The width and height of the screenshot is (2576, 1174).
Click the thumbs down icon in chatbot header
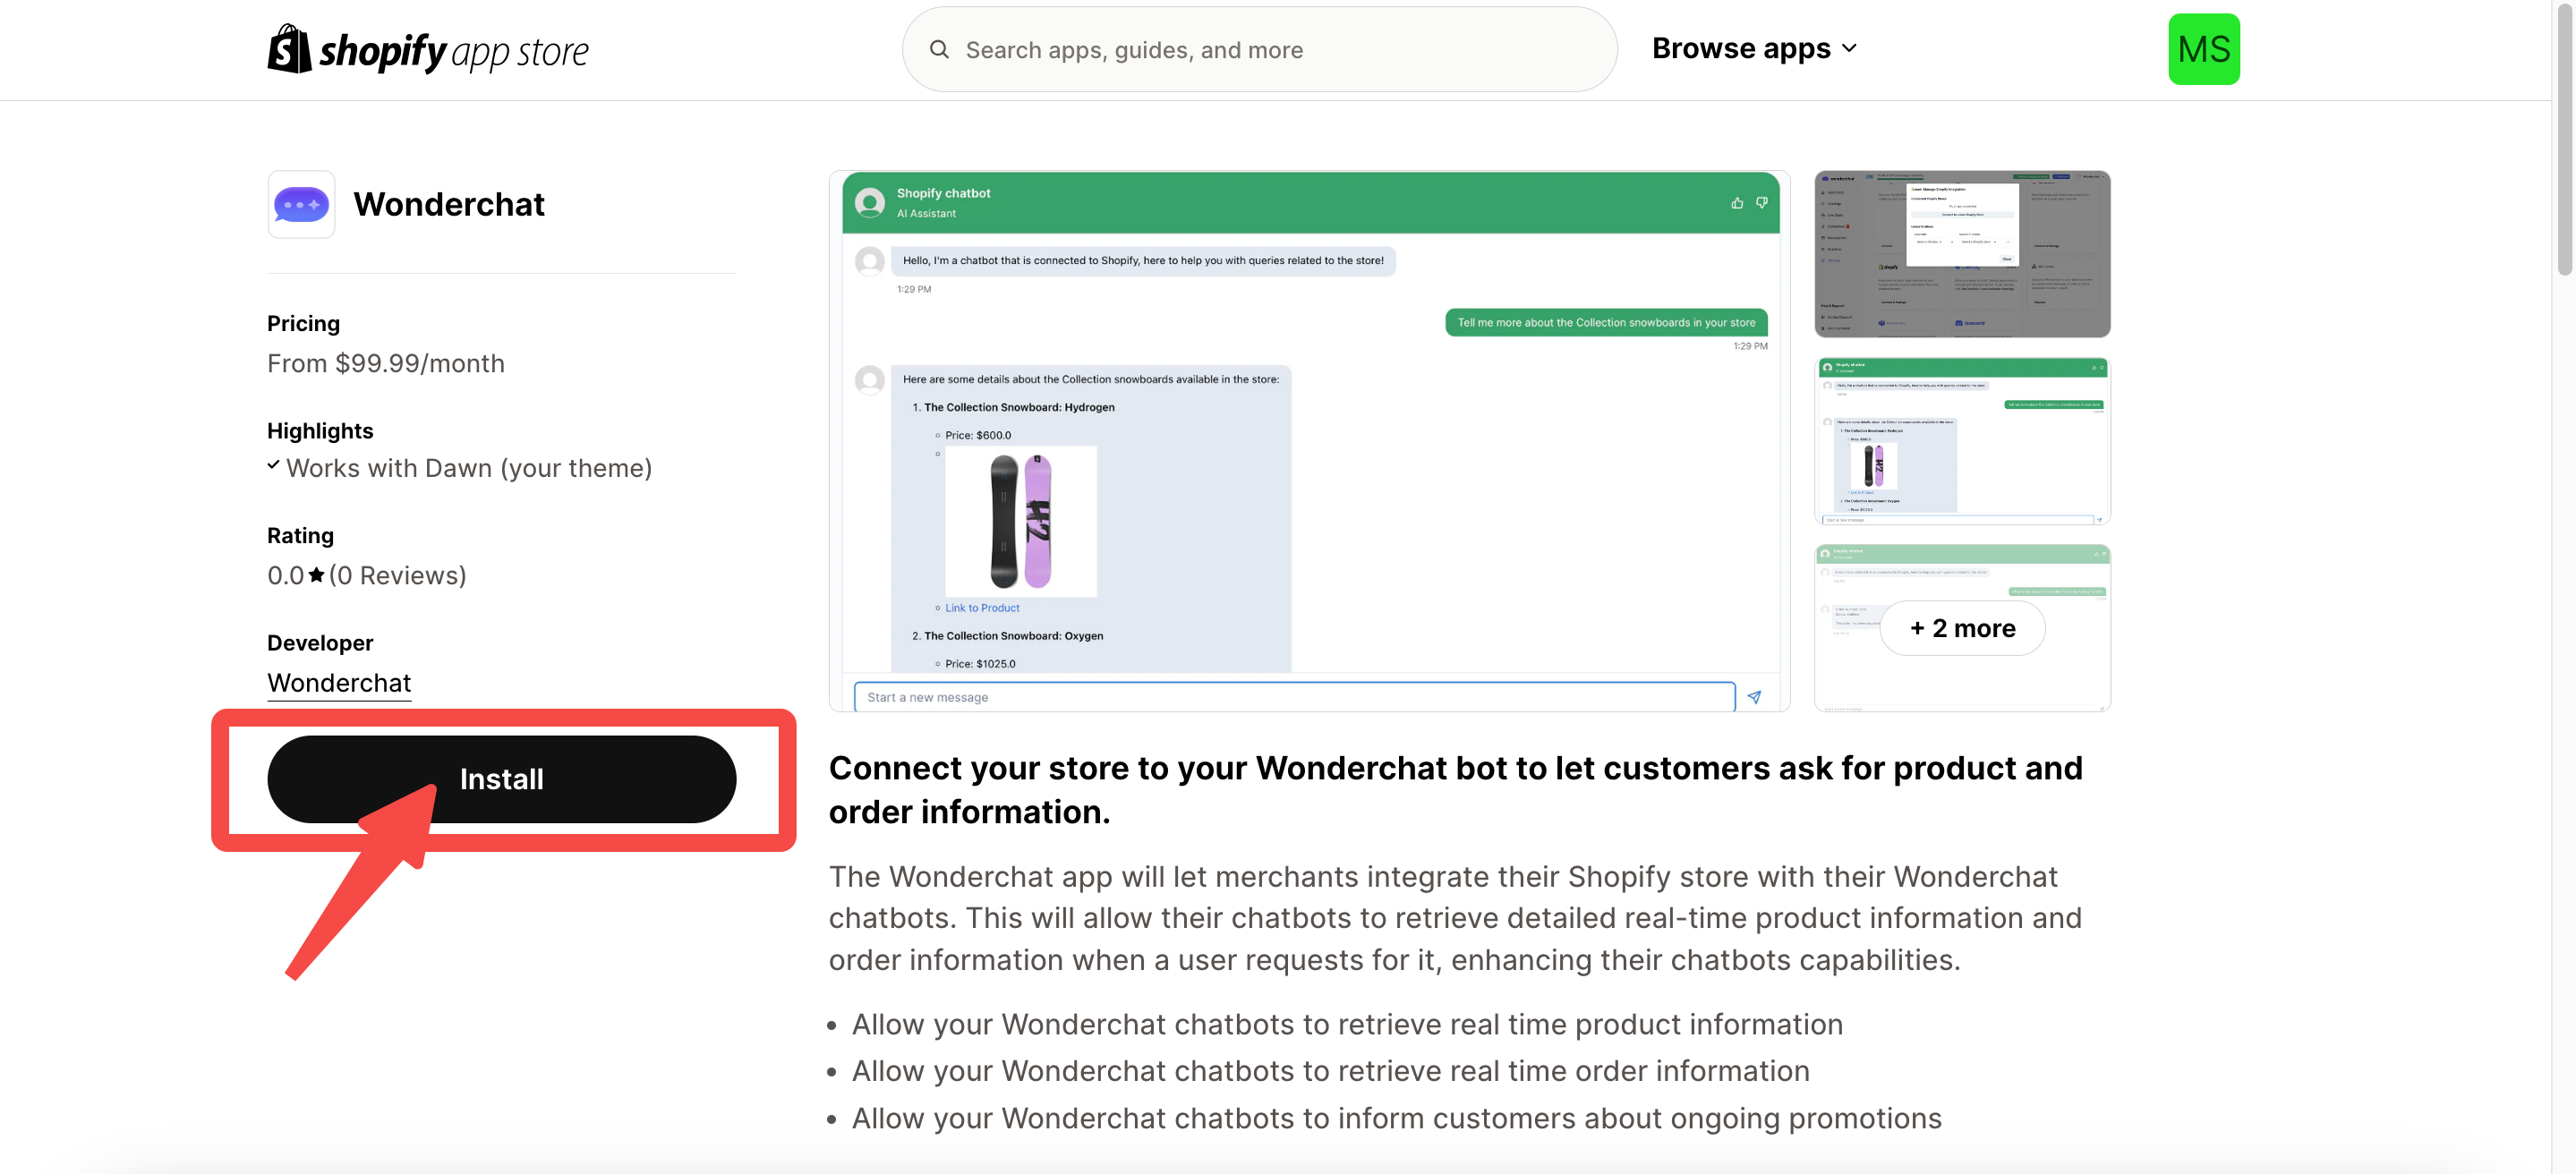tap(1761, 203)
